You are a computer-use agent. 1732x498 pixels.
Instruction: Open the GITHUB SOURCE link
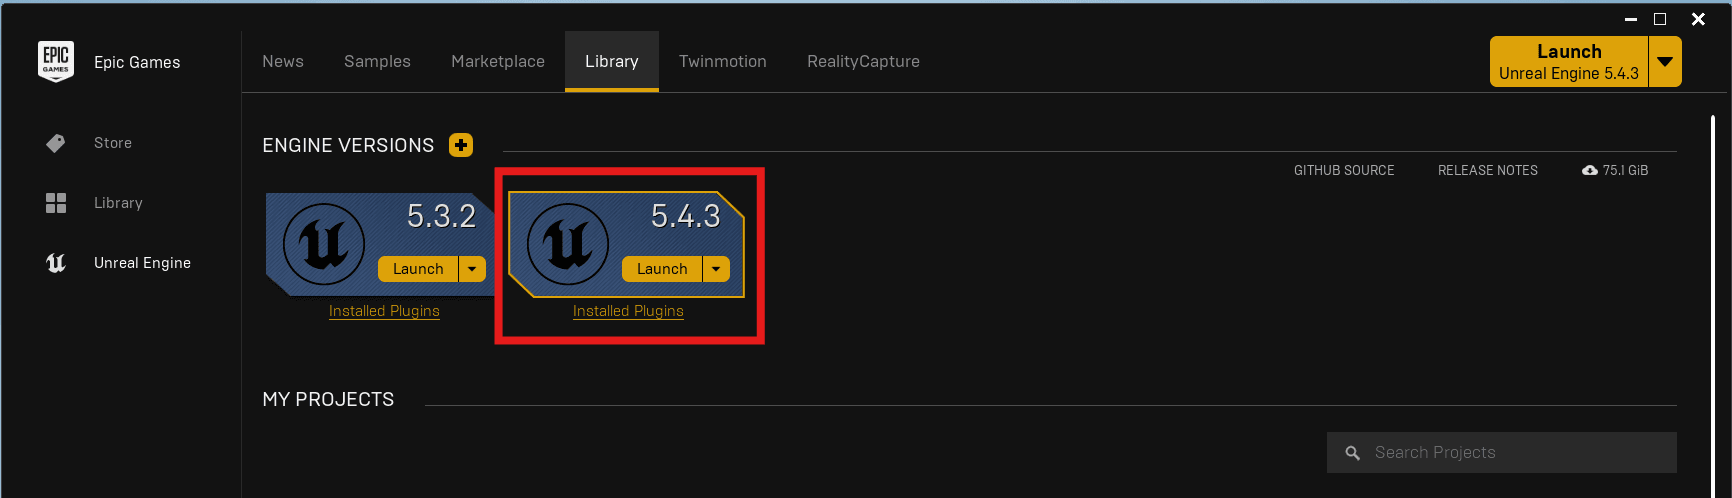tap(1344, 171)
